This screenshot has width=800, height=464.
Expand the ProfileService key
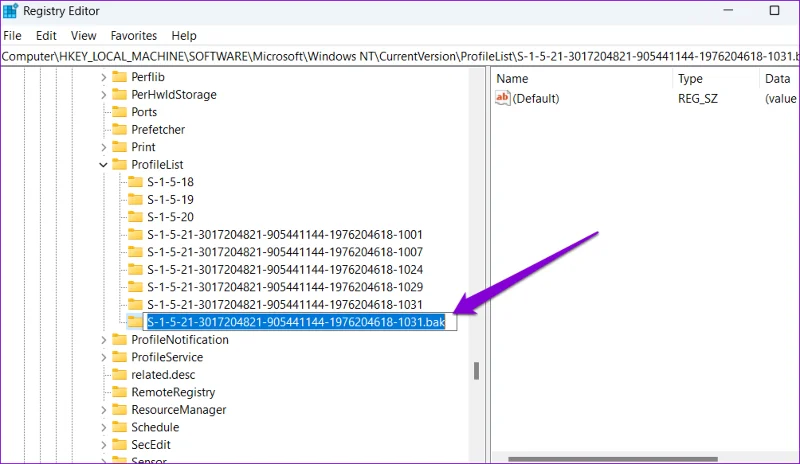pyautogui.click(x=104, y=357)
